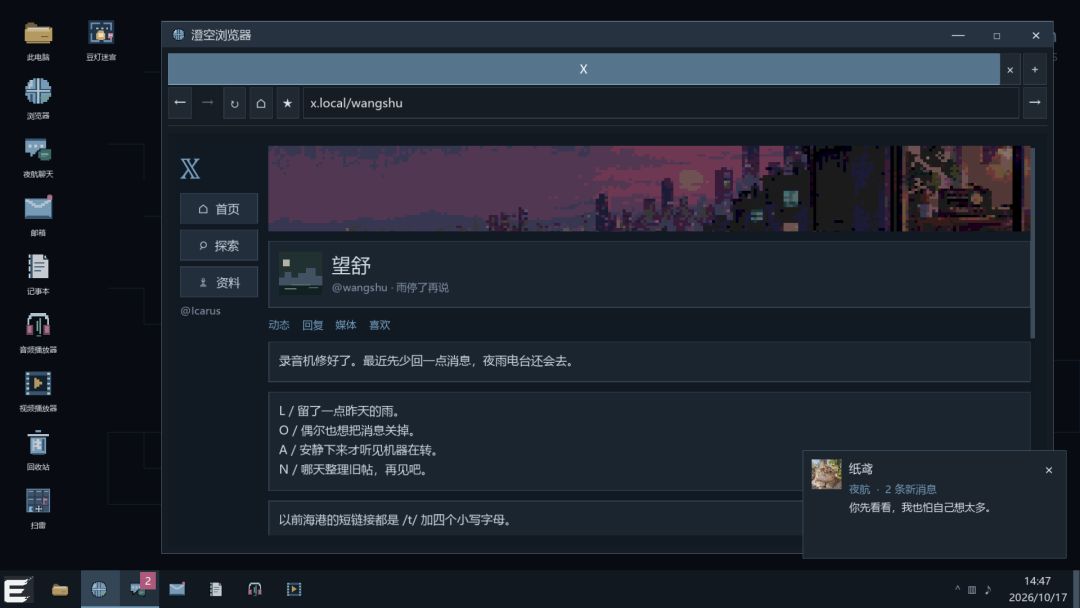The width and height of the screenshot is (1080, 608).
Task: Open the 此电脑 desktop icon
Action: point(38,41)
